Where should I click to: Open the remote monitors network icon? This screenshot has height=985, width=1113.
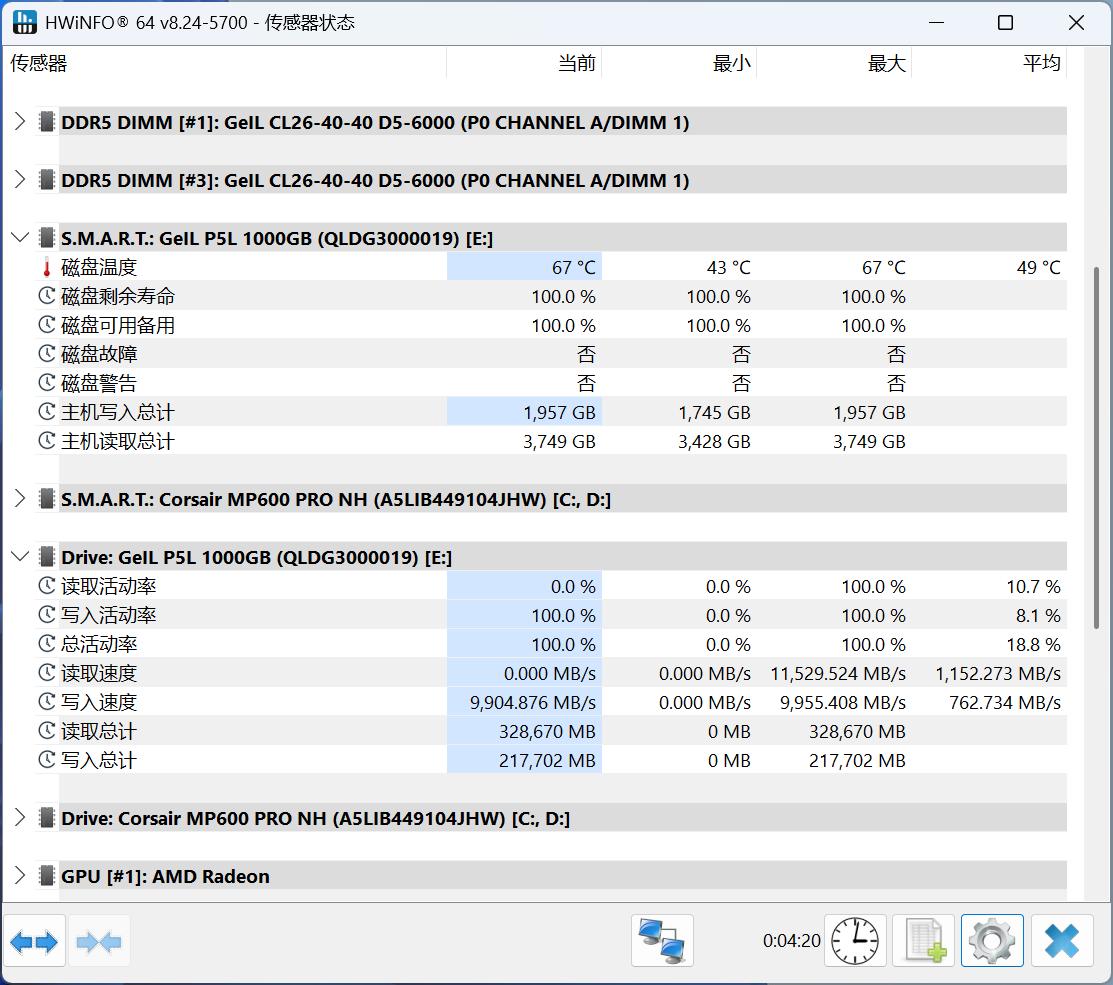tap(662, 941)
